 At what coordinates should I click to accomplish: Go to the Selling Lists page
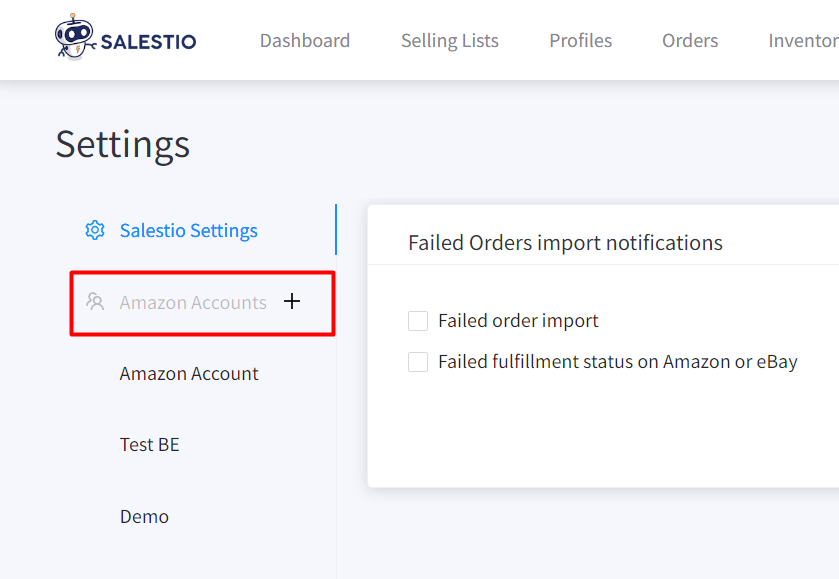[x=450, y=41]
